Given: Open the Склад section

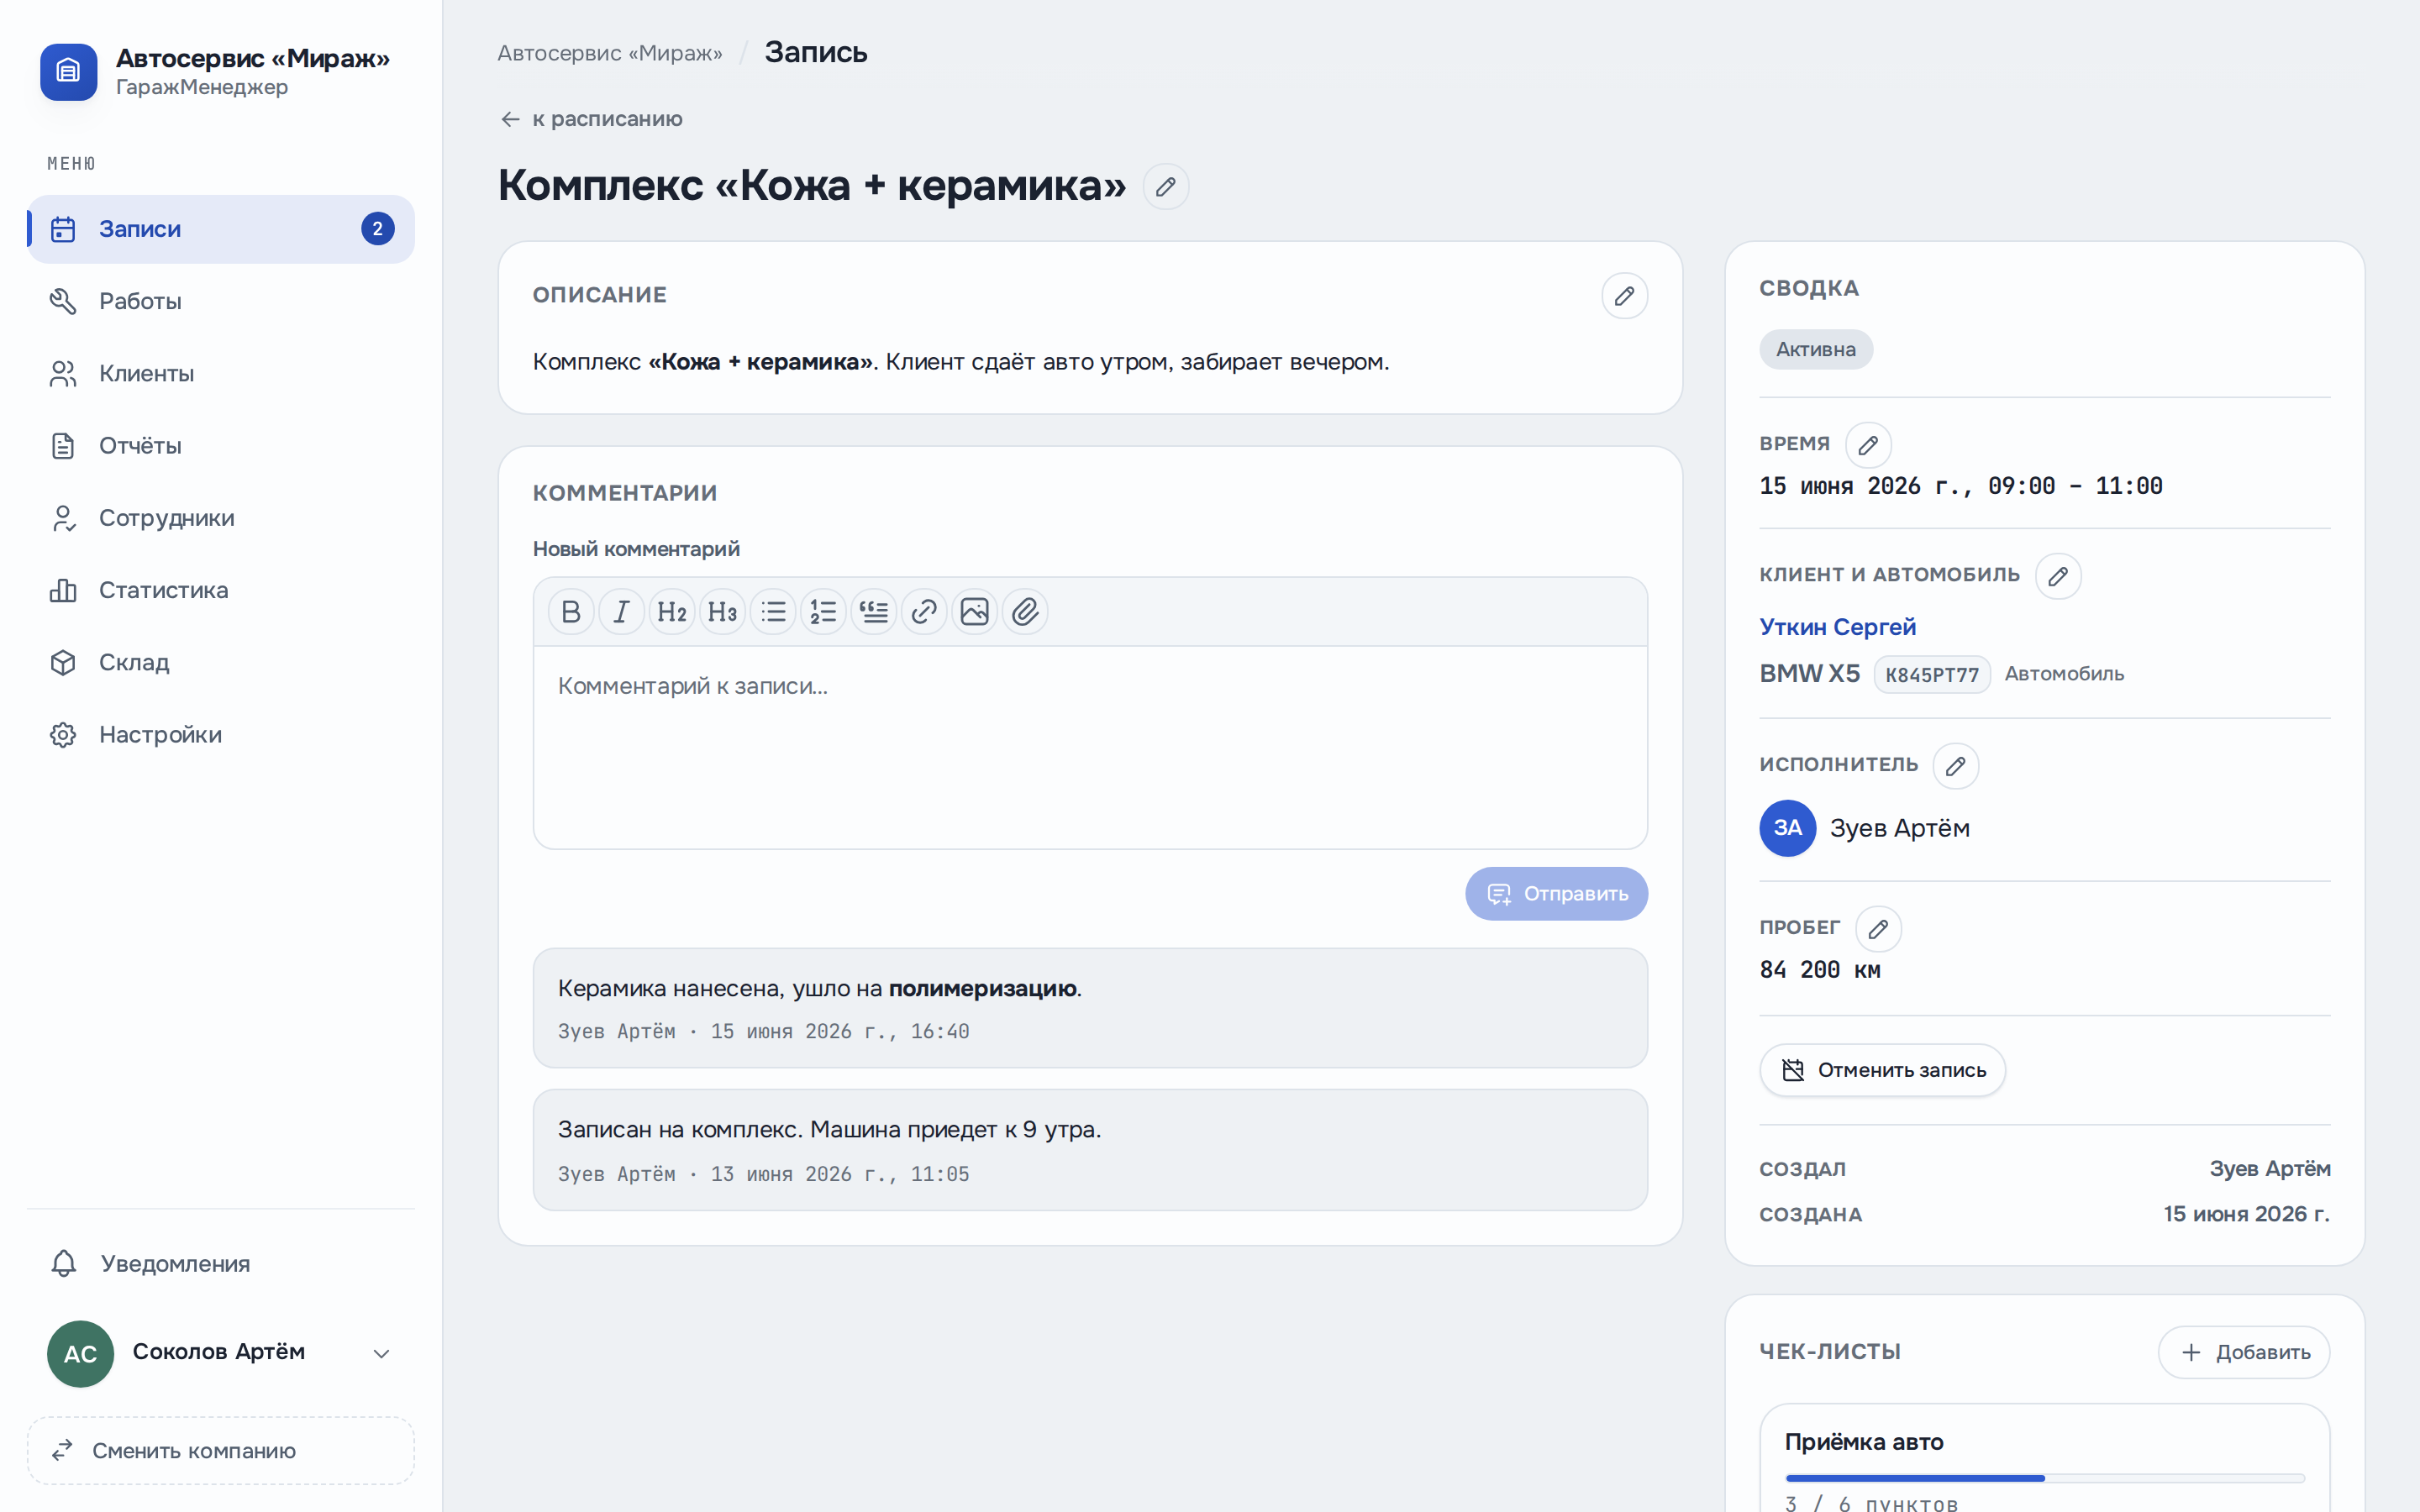Looking at the screenshot, I should 221,662.
